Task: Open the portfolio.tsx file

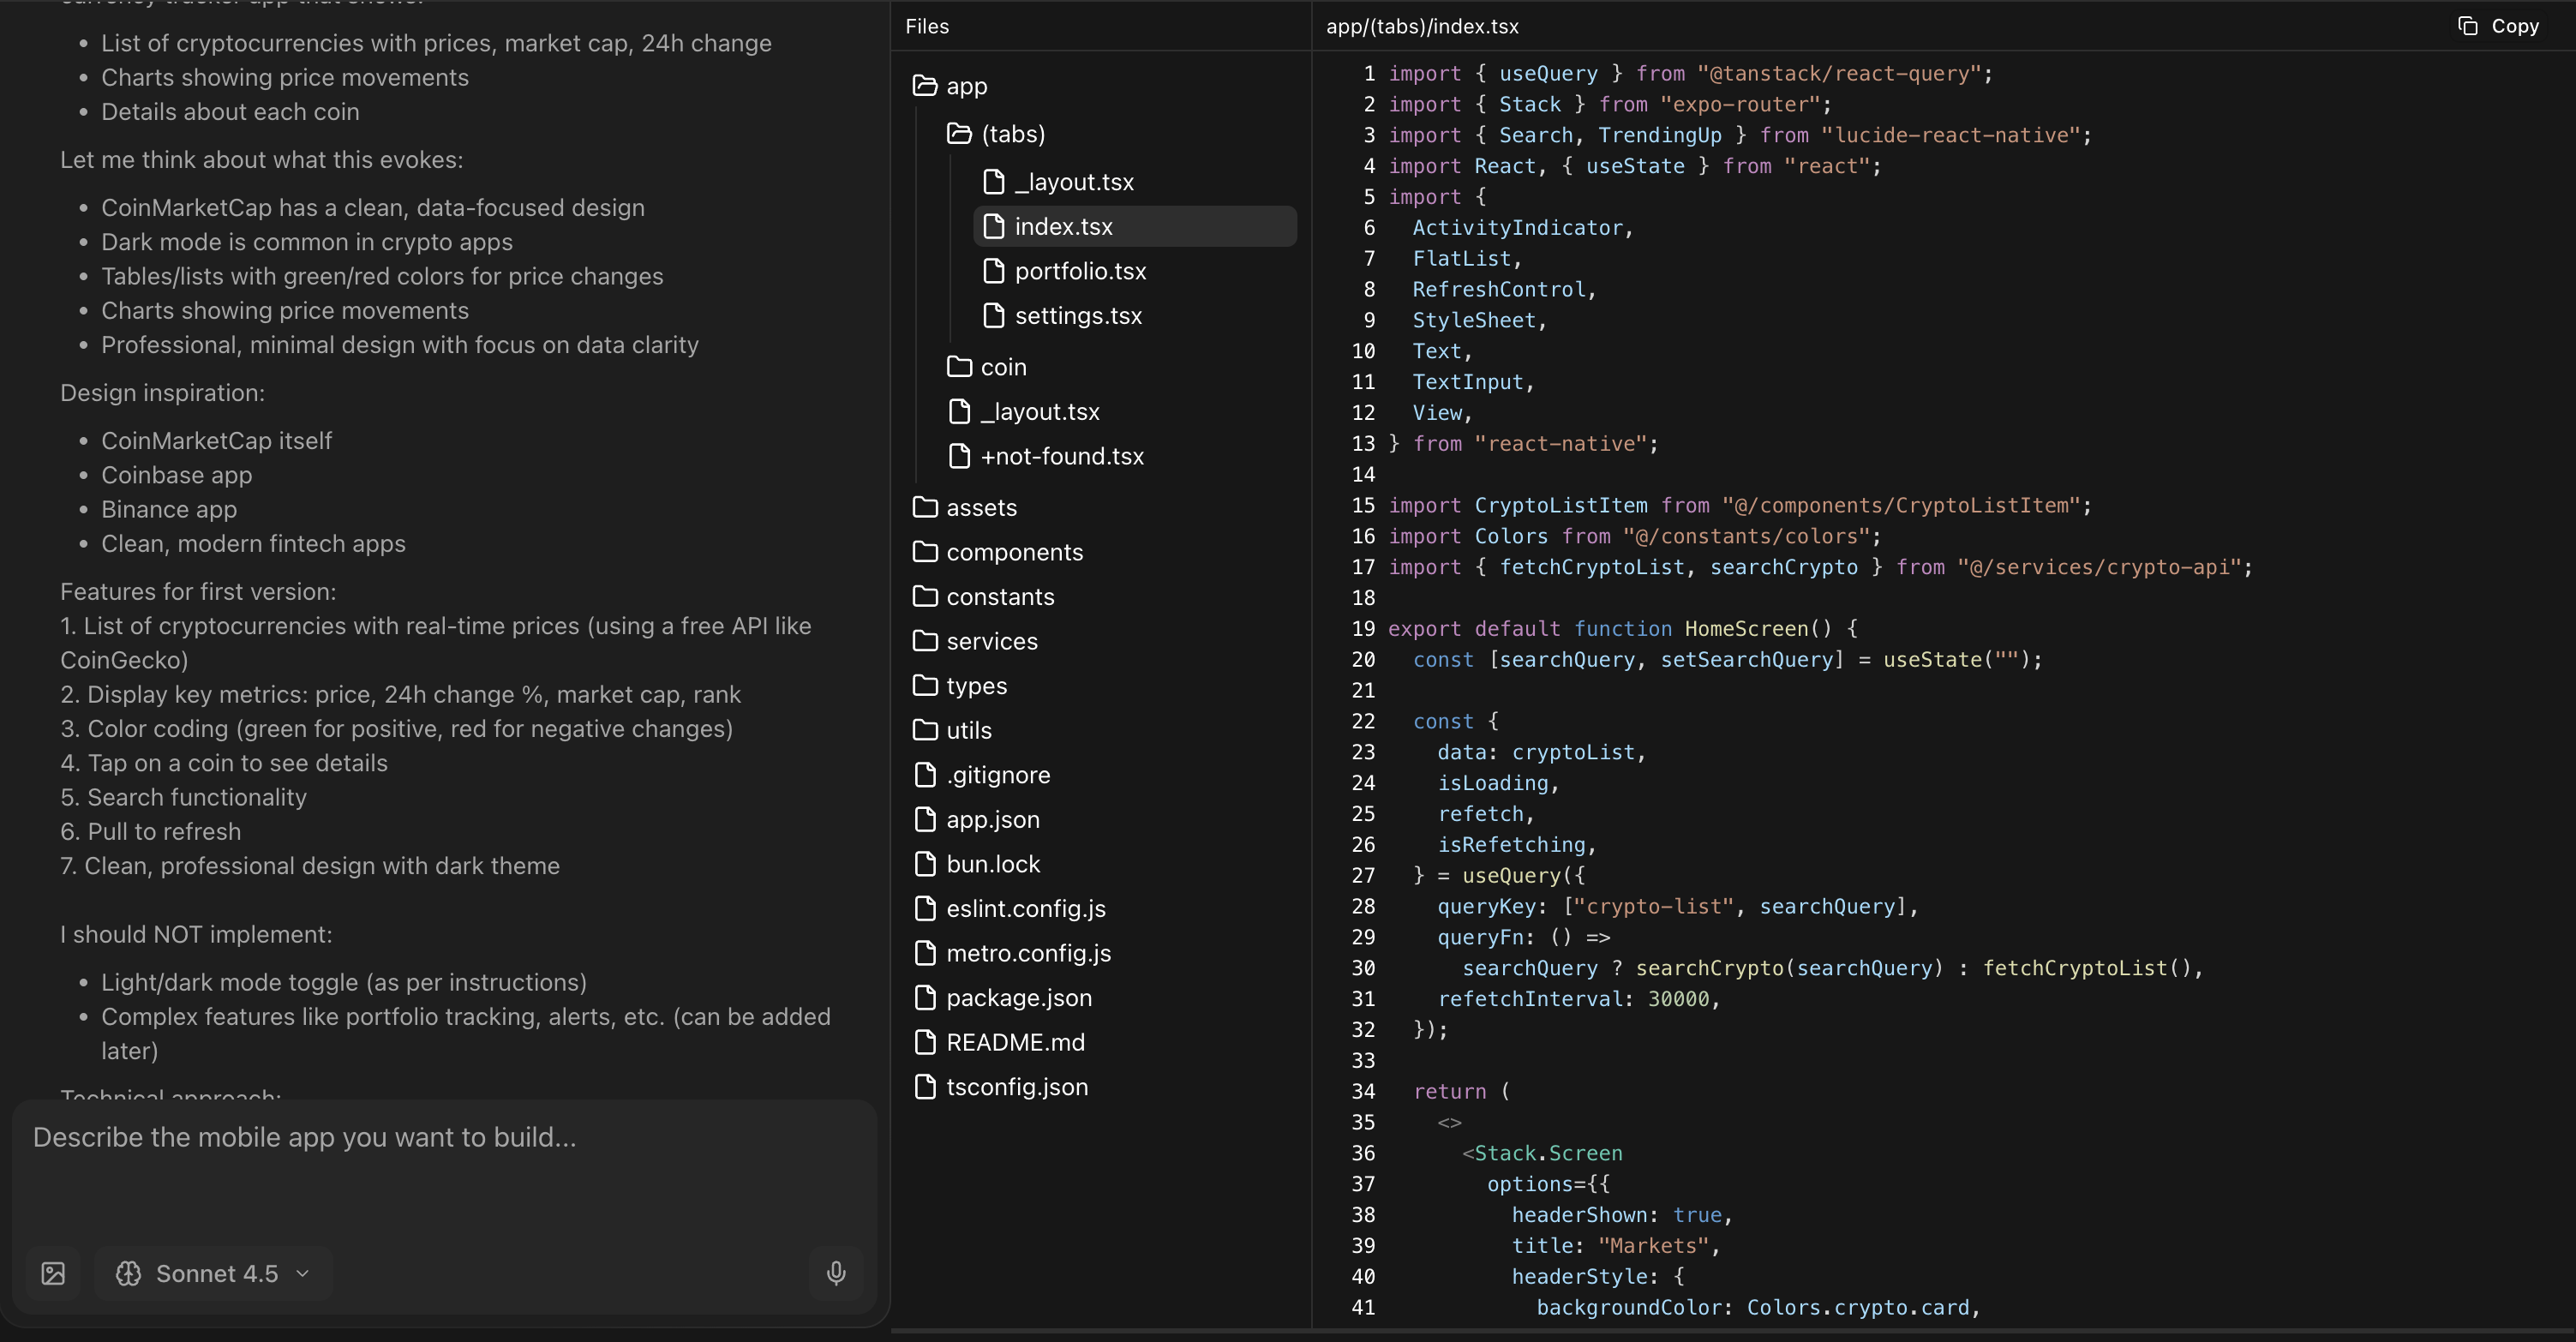Action: tap(1079, 271)
